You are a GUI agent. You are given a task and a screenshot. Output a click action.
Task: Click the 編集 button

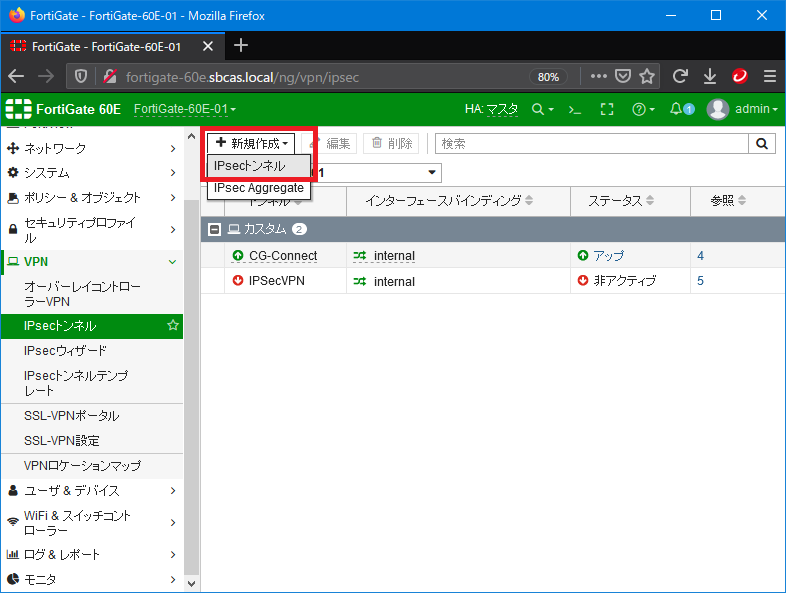point(331,143)
